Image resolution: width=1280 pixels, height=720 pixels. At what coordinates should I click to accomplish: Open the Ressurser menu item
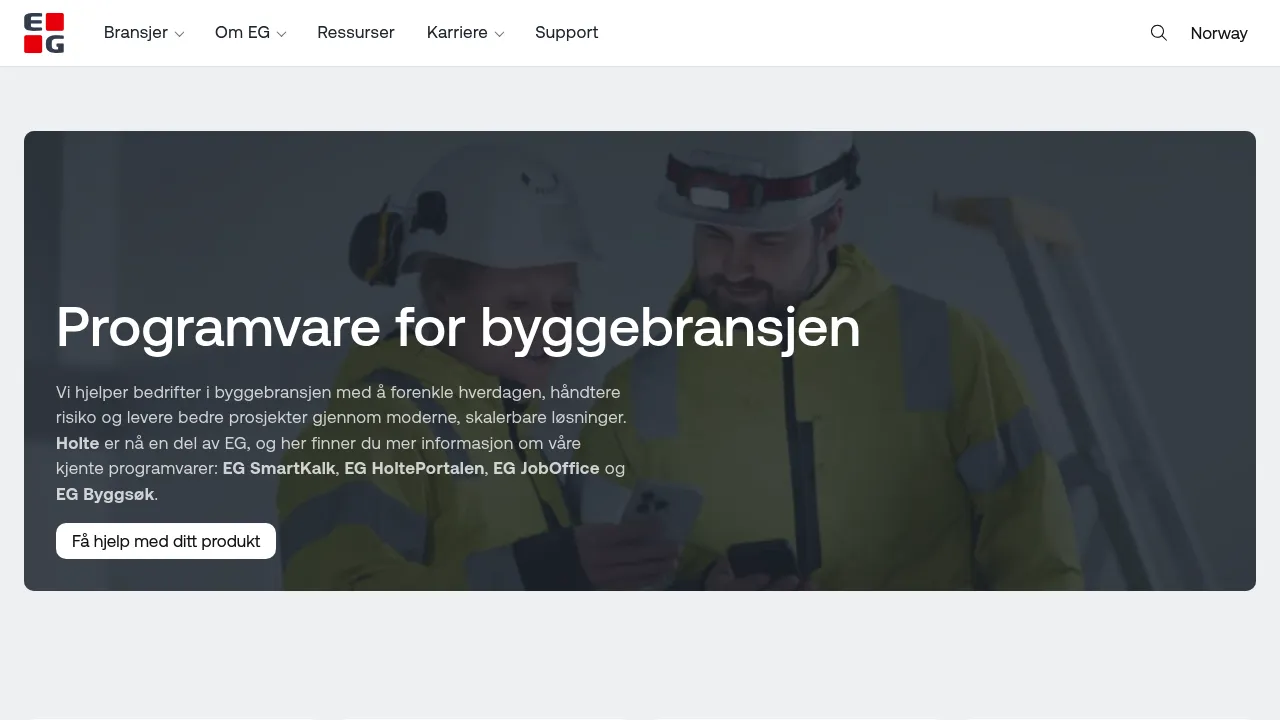(x=356, y=33)
